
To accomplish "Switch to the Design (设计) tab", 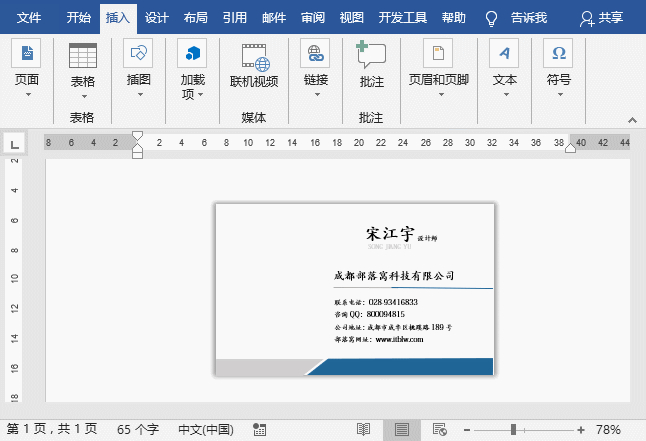I will pyautogui.click(x=157, y=18).
